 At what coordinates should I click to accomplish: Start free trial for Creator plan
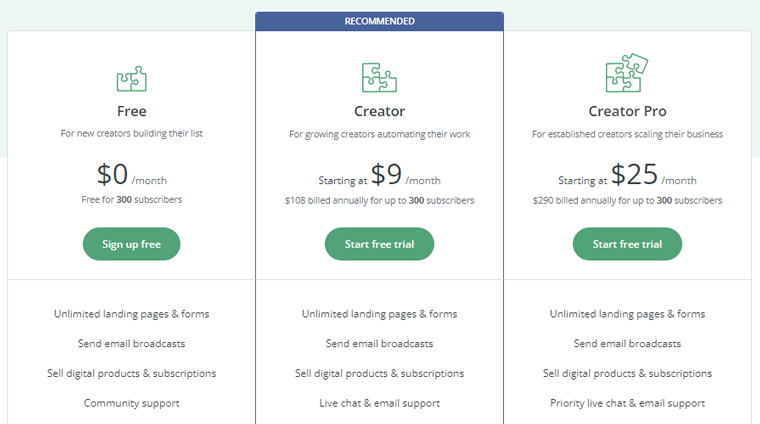(379, 244)
